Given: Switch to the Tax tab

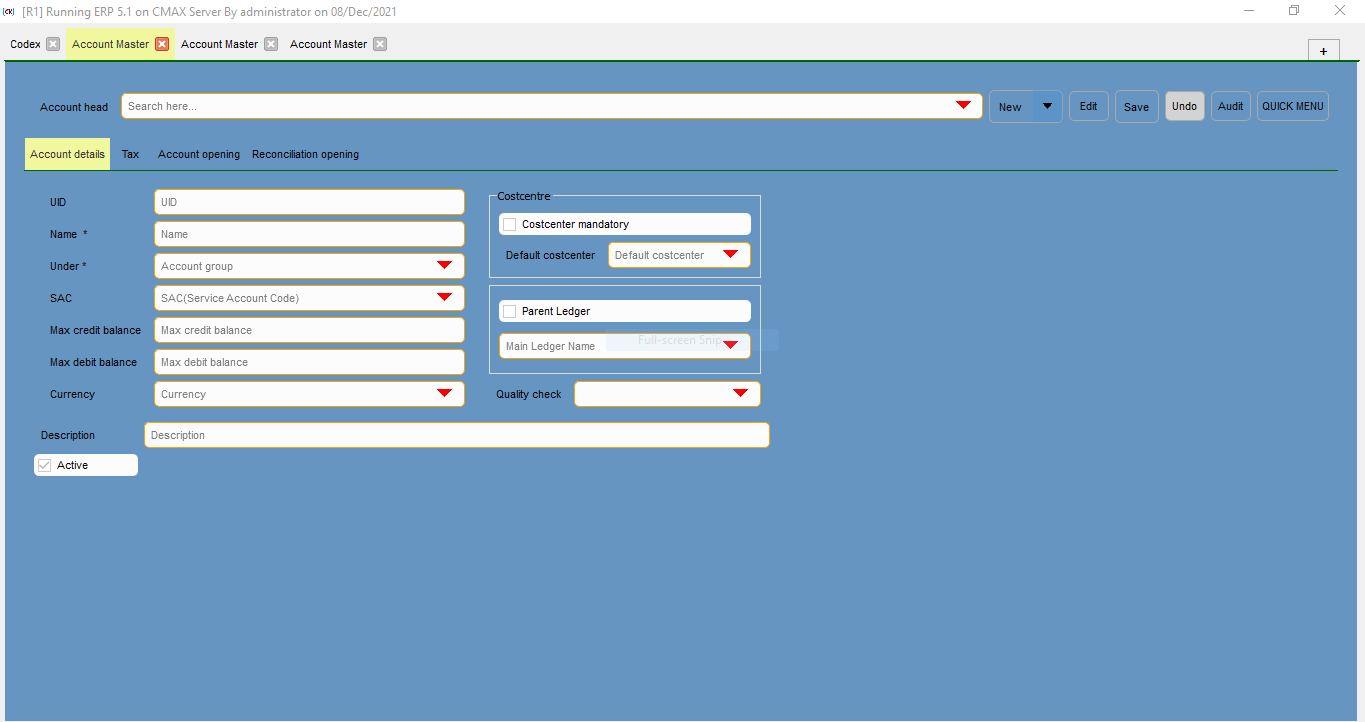Looking at the screenshot, I should pyautogui.click(x=130, y=154).
